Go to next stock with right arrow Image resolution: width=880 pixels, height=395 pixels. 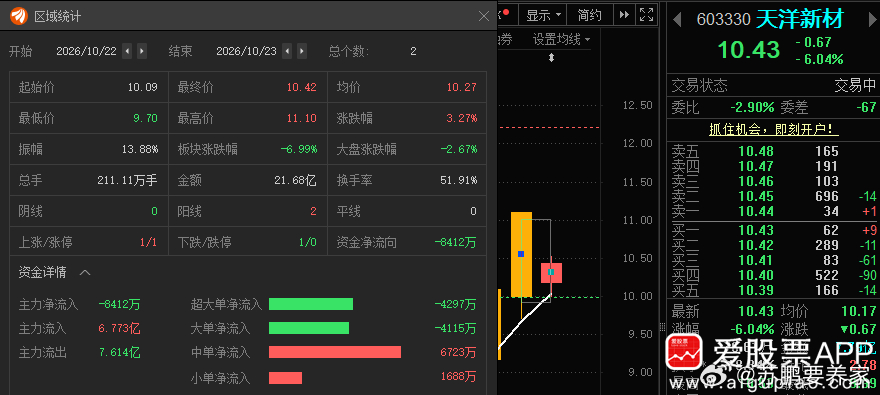tap(872, 19)
